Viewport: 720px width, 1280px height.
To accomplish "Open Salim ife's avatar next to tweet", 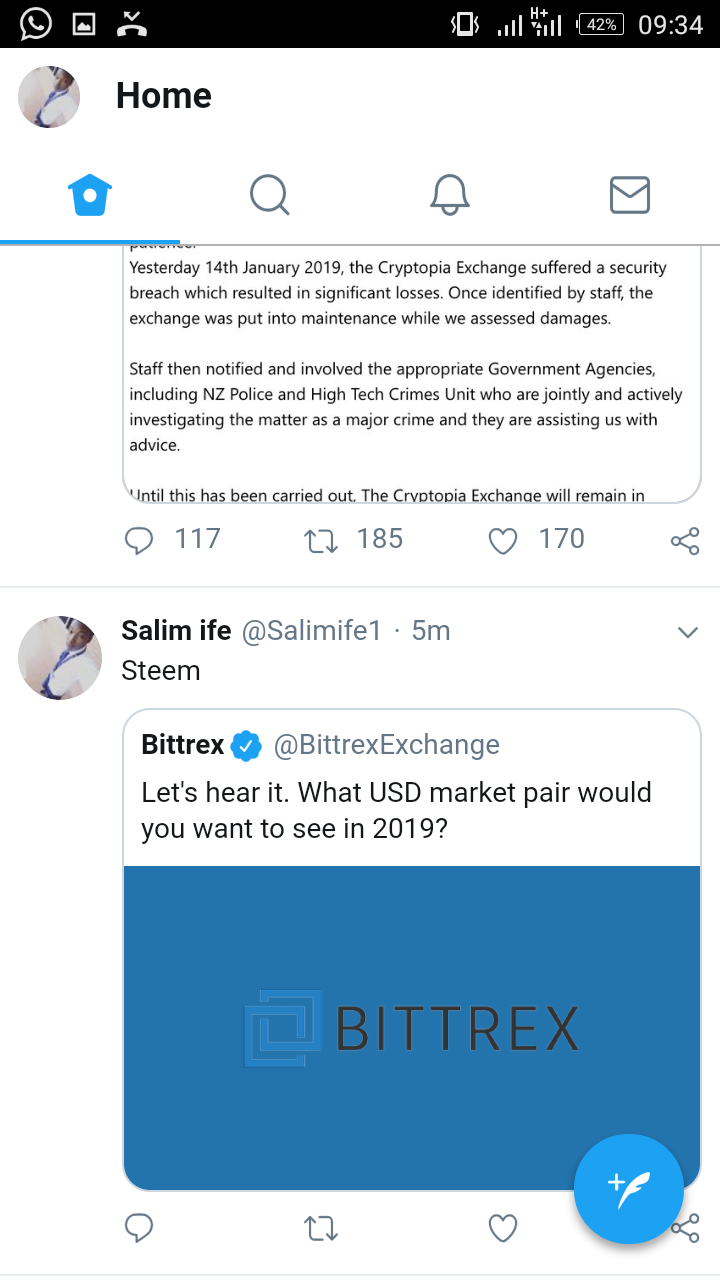I will coord(60,657).
